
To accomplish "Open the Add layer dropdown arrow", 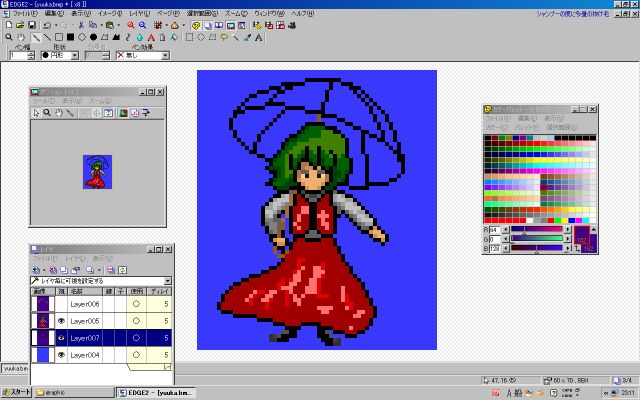I will [x=44, y=270].
